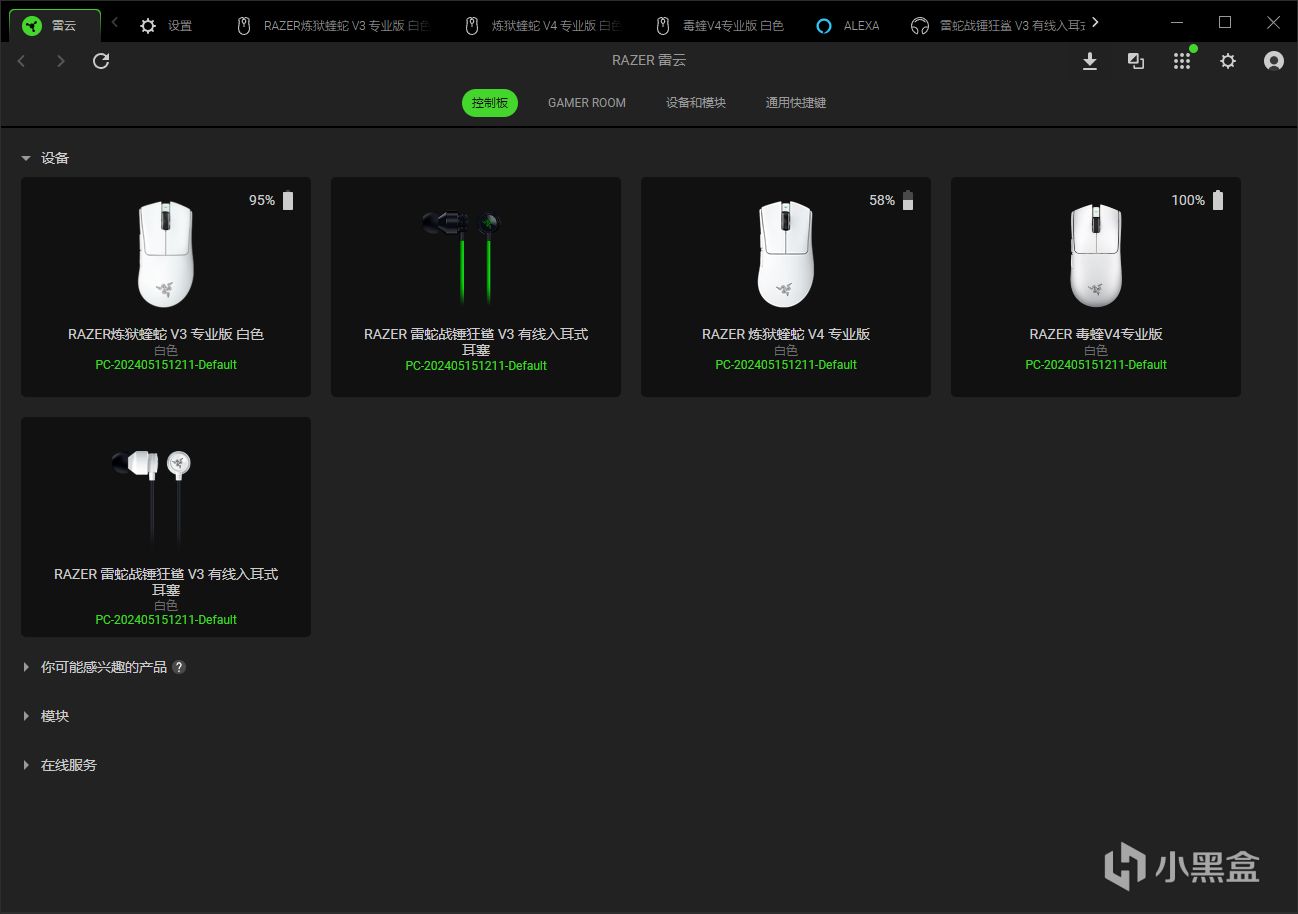Click PC-202405151211-Default under 炼狱蝰蛇 V3 专业版
1298x914 pixels.
166,365
